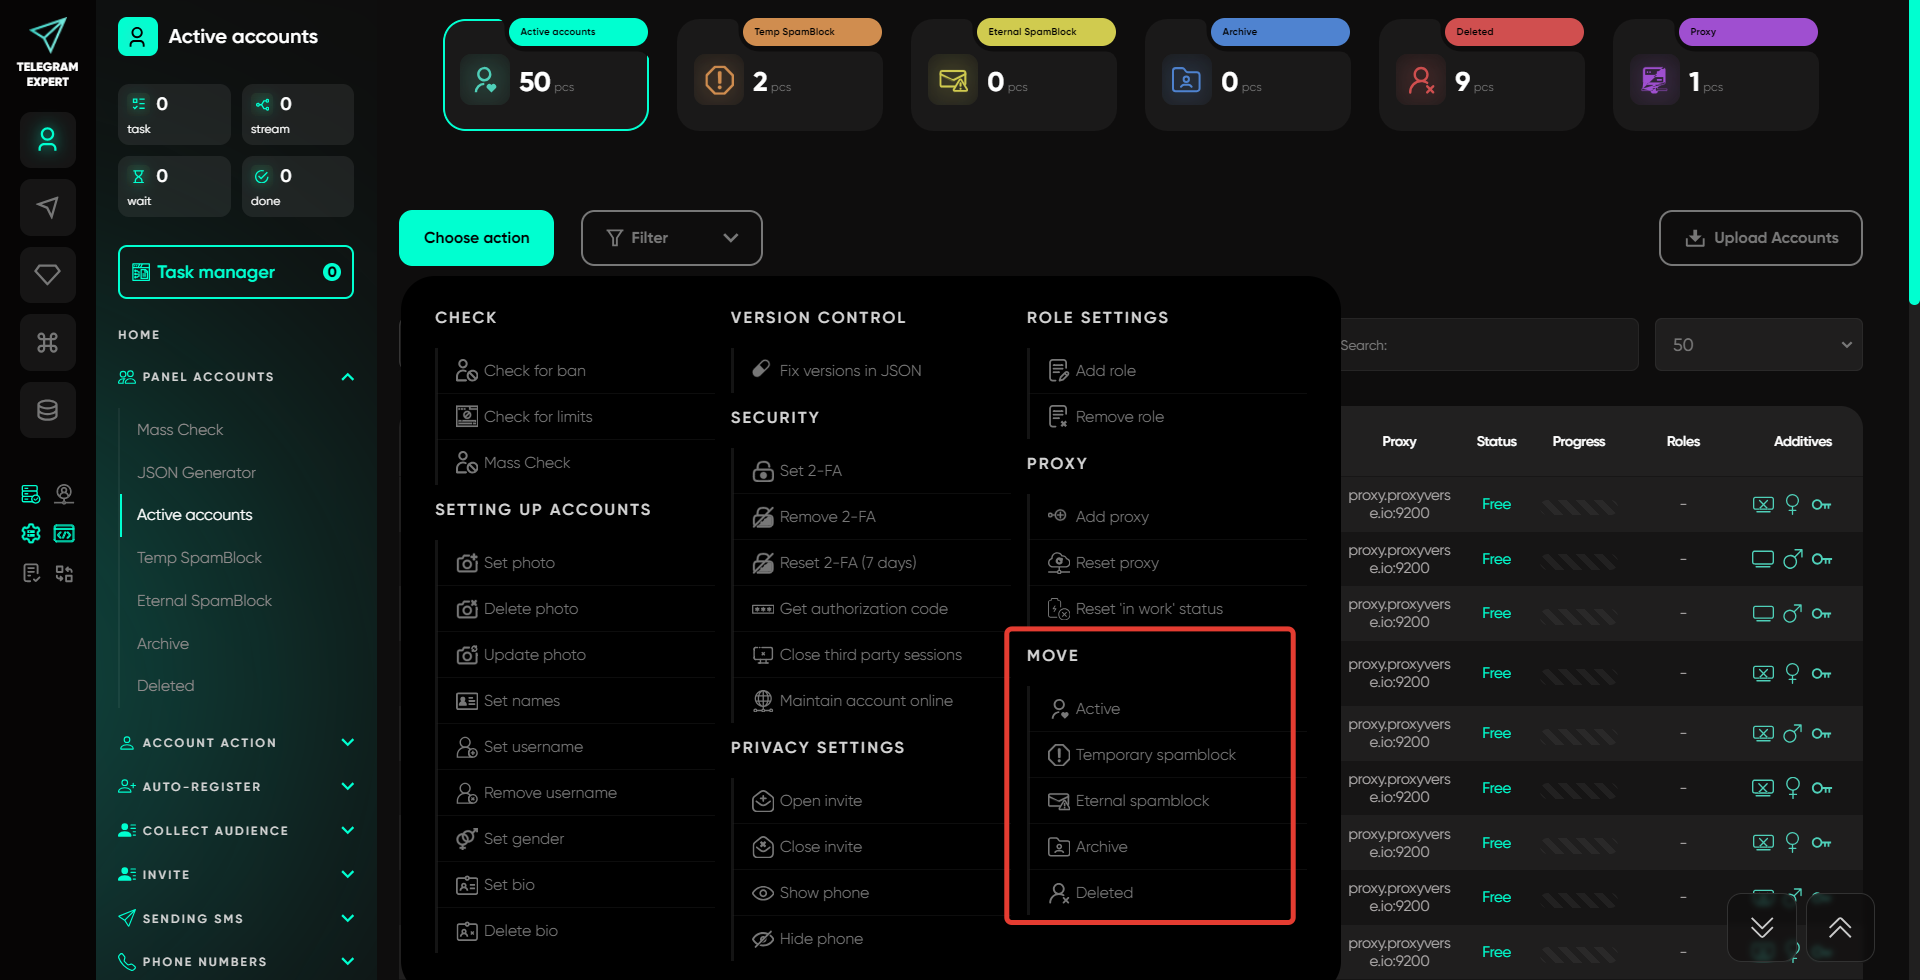Screen dimensions: 1920x980
Task: Click the scroll to bottom double-chevron button
Action: [1762, 927]
